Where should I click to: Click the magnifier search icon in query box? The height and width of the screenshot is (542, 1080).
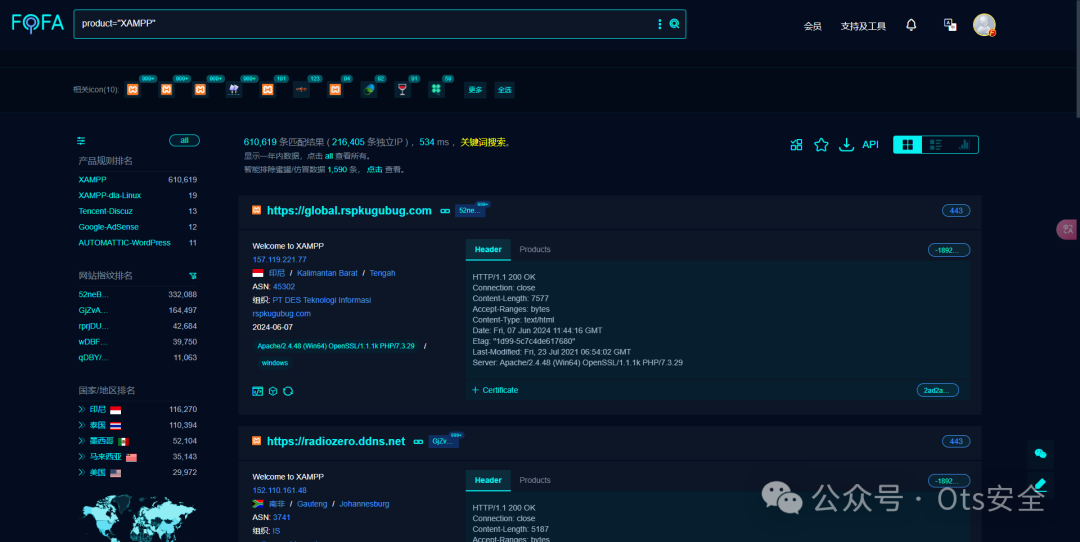pos(674,24)
